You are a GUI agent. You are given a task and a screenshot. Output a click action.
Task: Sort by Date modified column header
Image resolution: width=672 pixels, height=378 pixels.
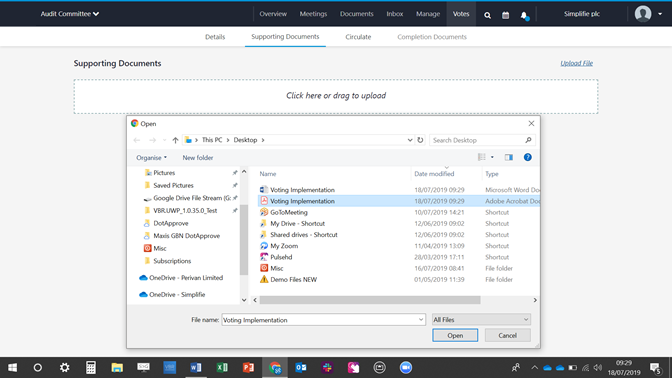tap(434, 174)
